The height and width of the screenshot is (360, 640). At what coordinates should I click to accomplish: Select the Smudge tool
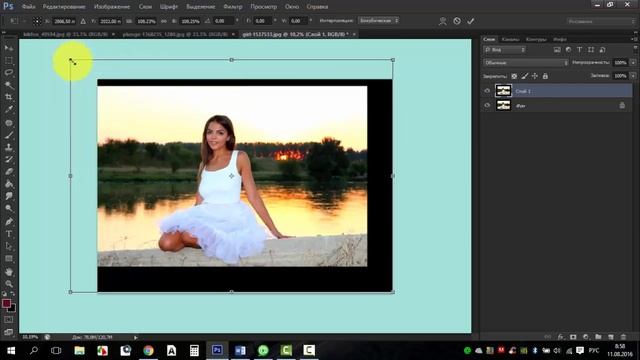9,196
